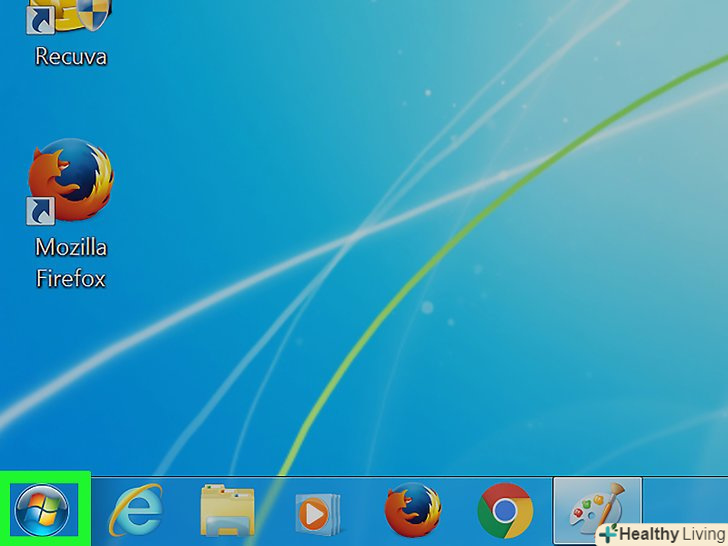Click the "Recuva" shortcut label
This screenshot has height=546, width=728.
pyautogui.click(x=71, y=57)
